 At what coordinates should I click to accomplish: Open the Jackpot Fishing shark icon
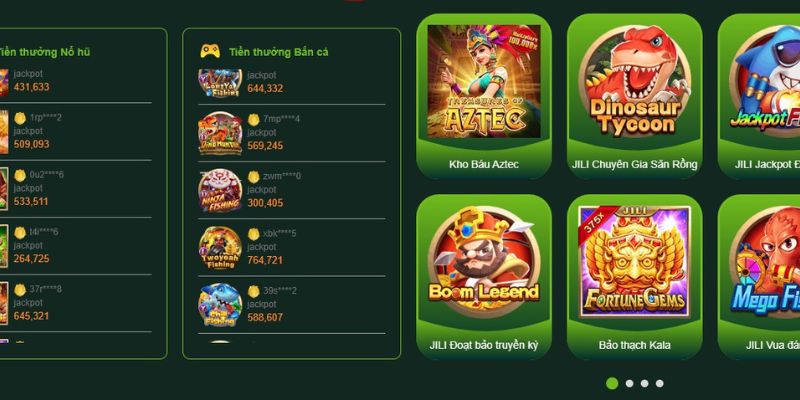[x=765, y=82]
